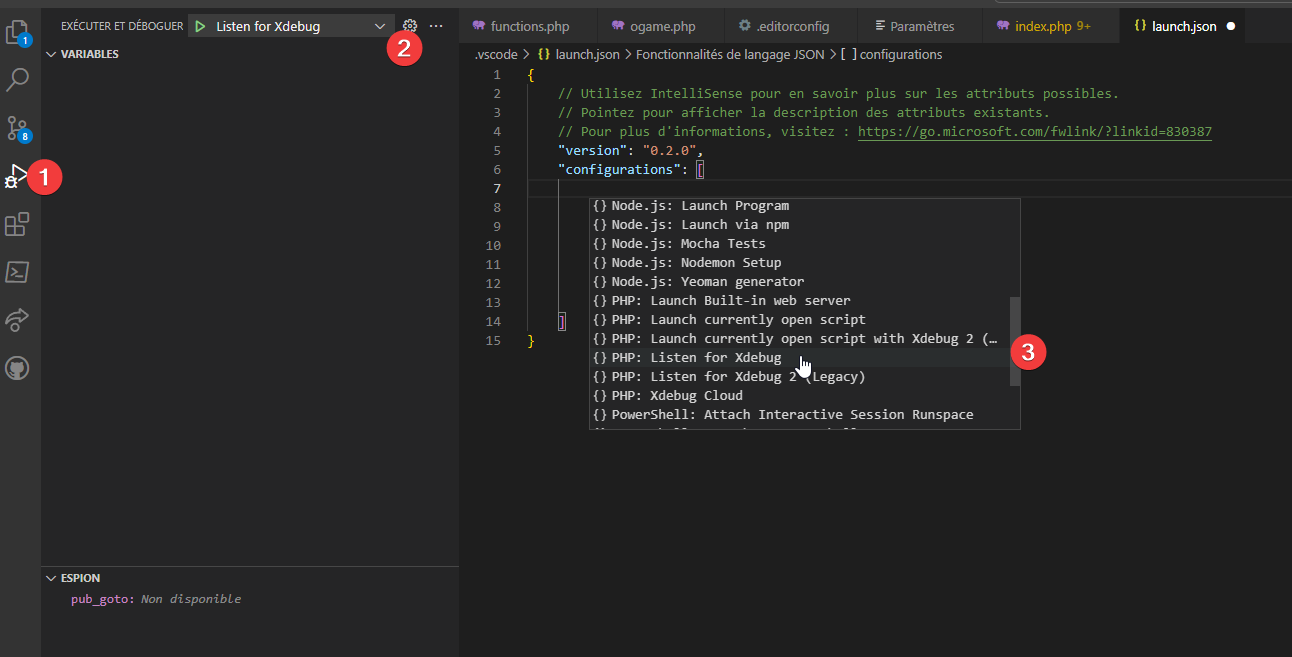
Task: Open the Source Control view
Action: 16,128
